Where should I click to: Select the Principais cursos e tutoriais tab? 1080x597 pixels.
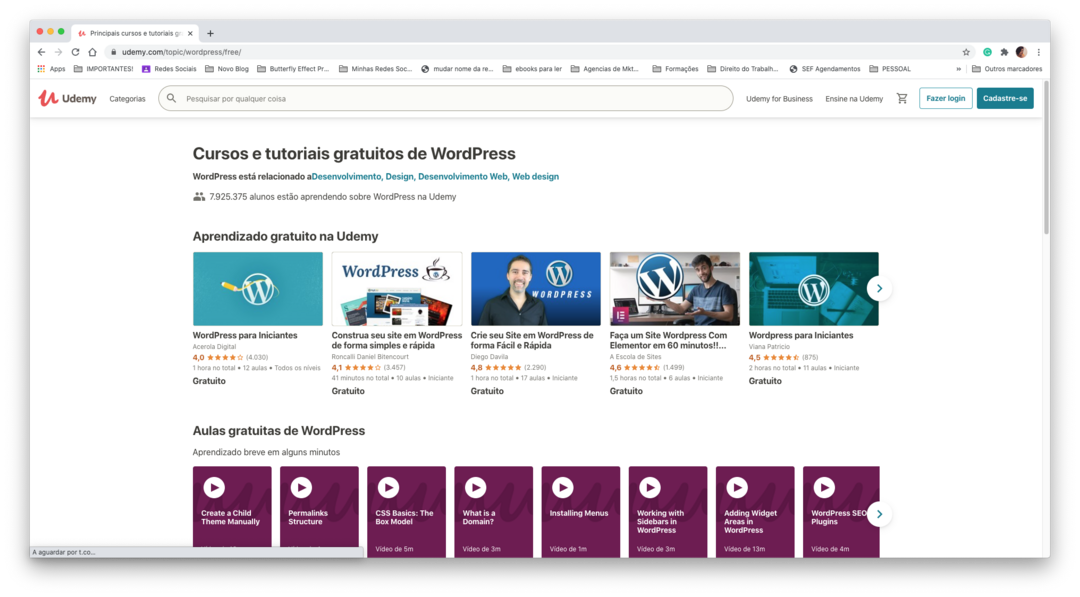coord(134,33)
